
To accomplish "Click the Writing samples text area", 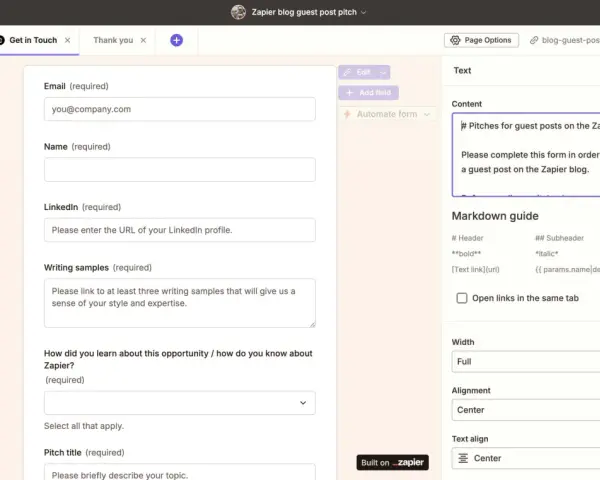I will [180, 303].
